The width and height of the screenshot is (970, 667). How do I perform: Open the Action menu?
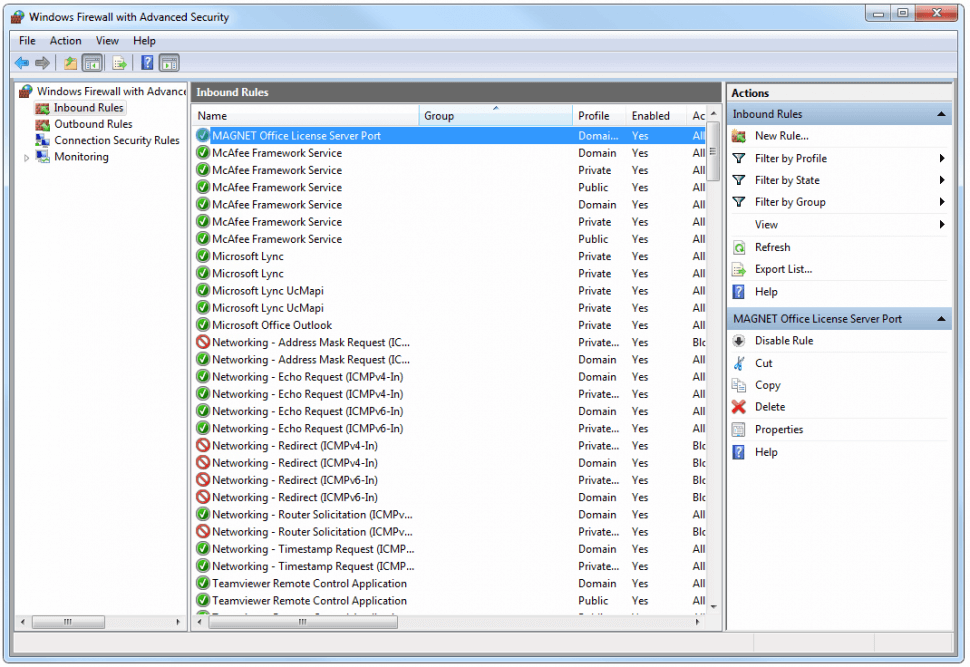(x=66, y=41)
